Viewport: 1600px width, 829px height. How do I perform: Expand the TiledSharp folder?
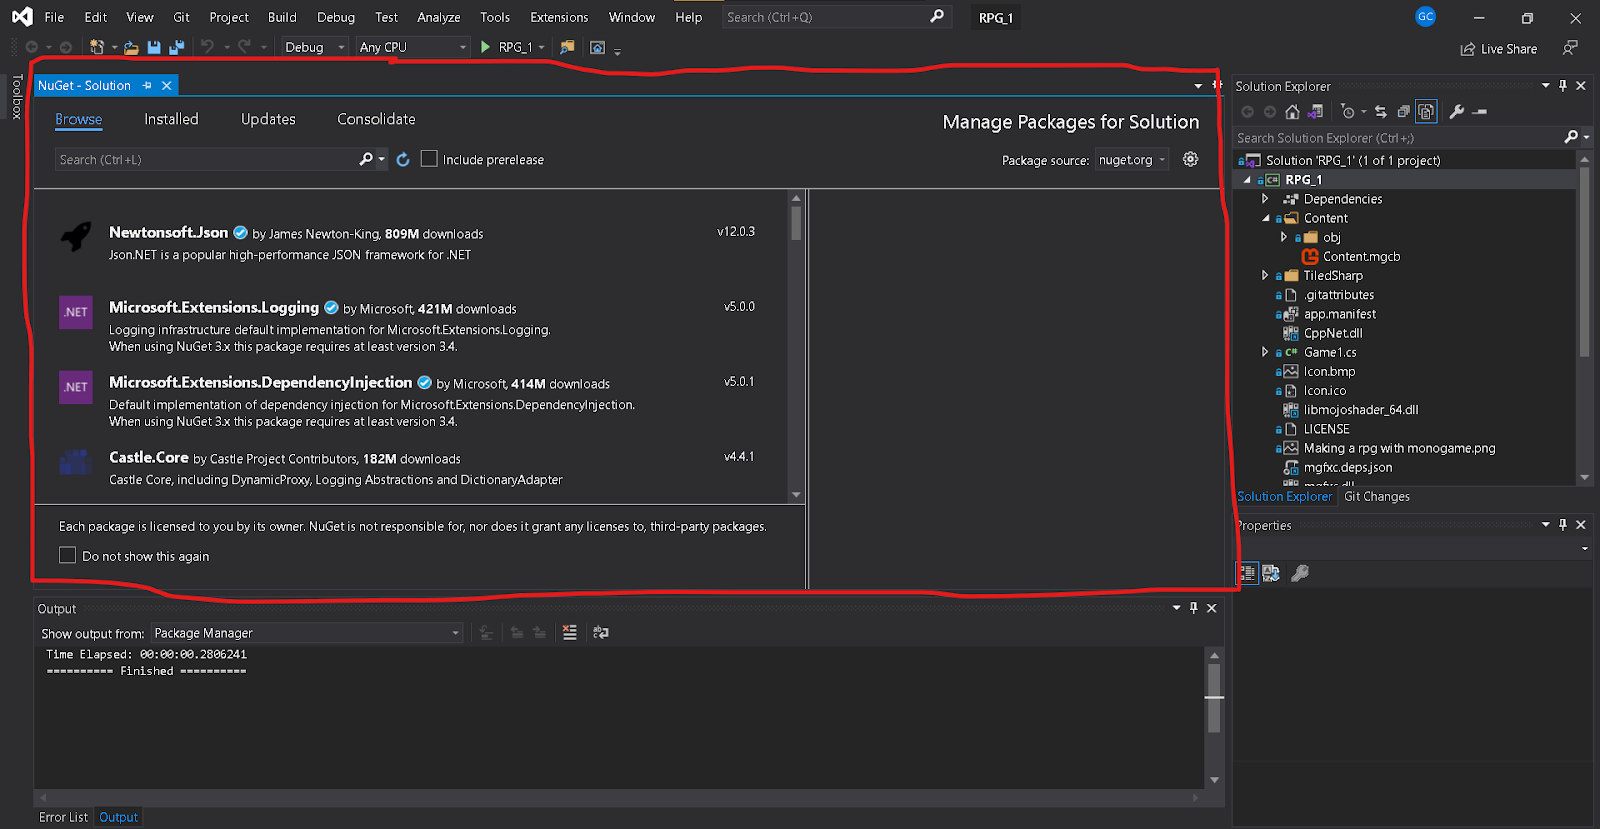(x=1265, y=275)
